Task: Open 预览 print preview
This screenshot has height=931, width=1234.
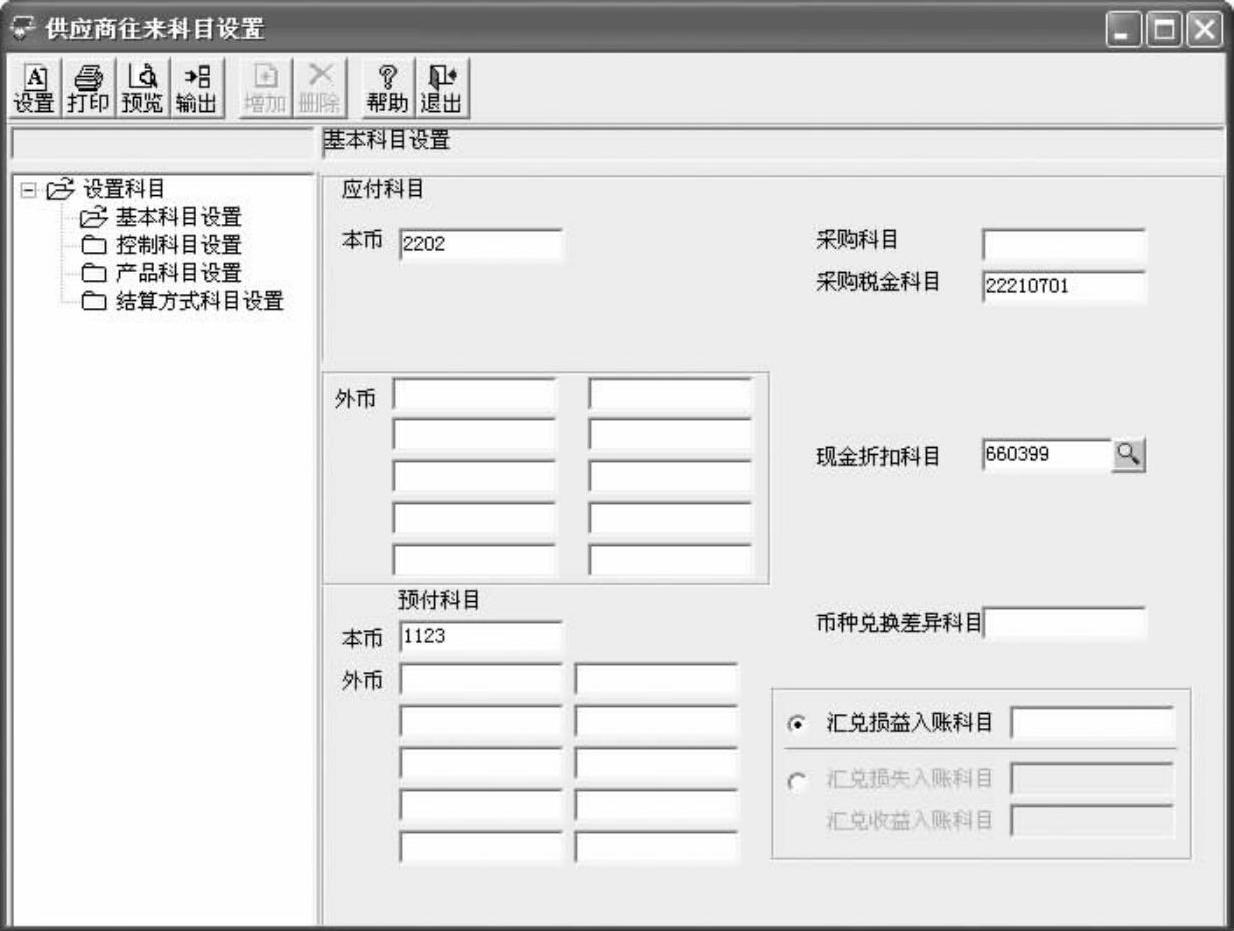Action: (142, 89)
